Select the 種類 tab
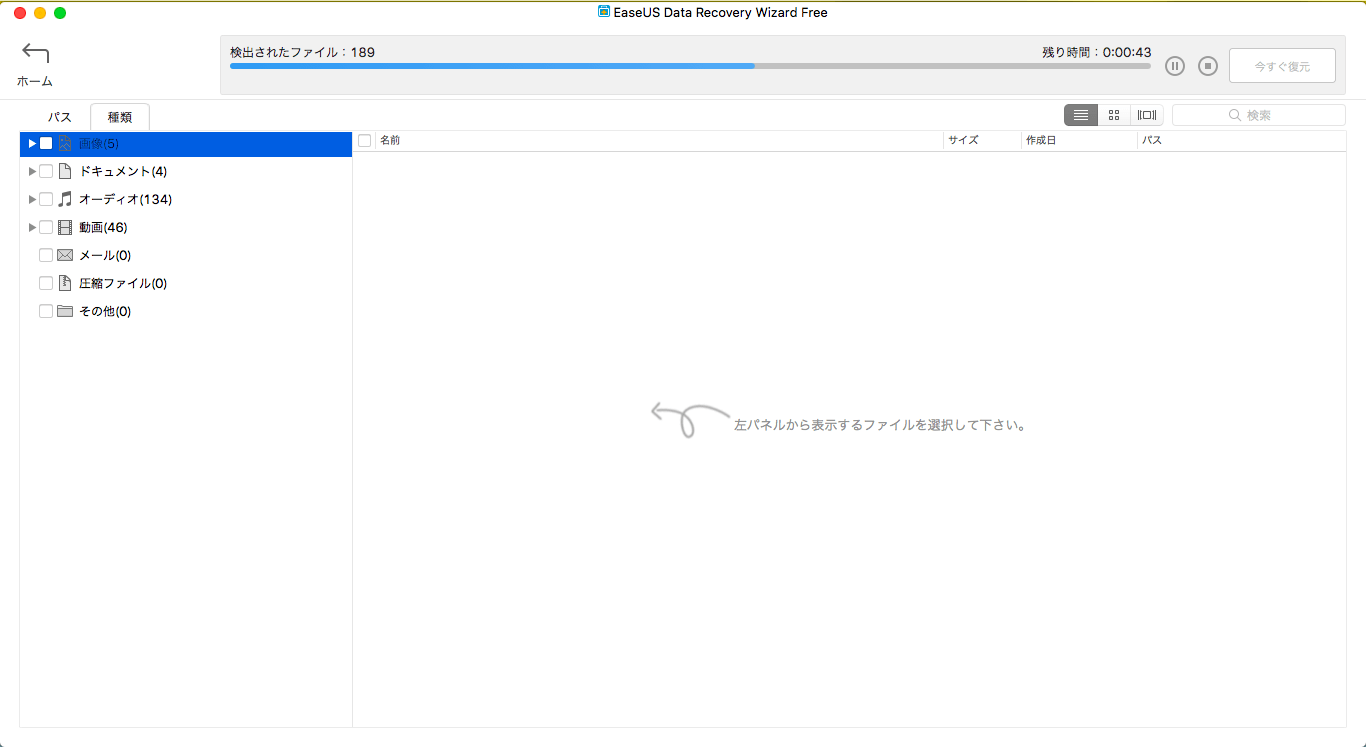Screen dimensions: 1366x747 tap(120, 117)
